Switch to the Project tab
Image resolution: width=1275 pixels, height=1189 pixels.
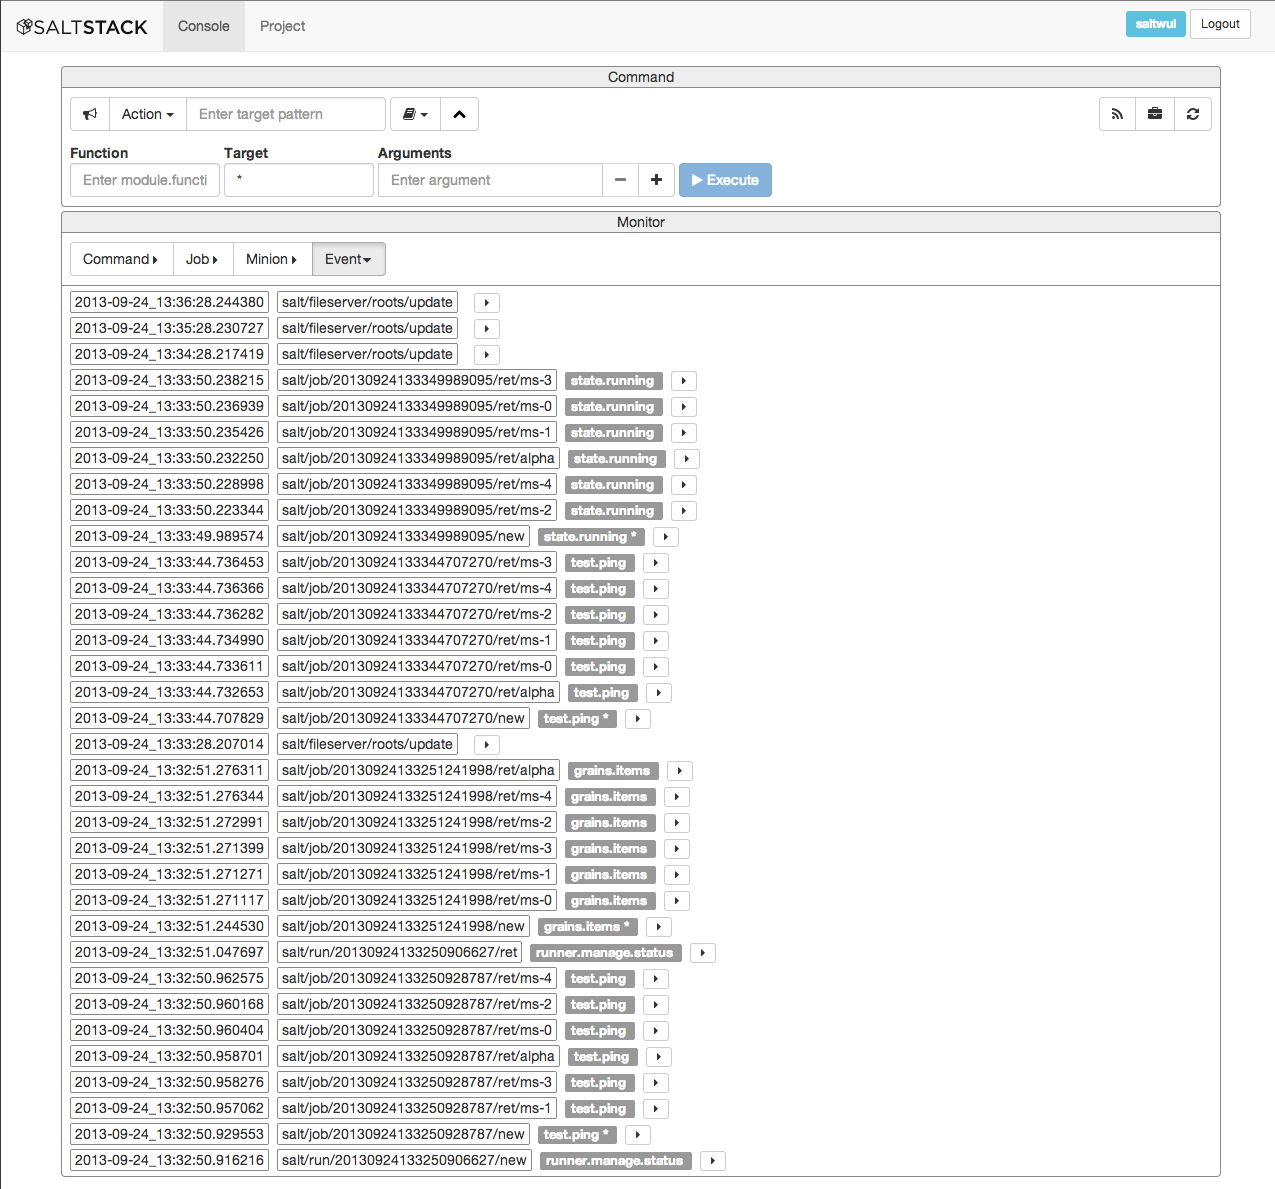pos(282,26)
